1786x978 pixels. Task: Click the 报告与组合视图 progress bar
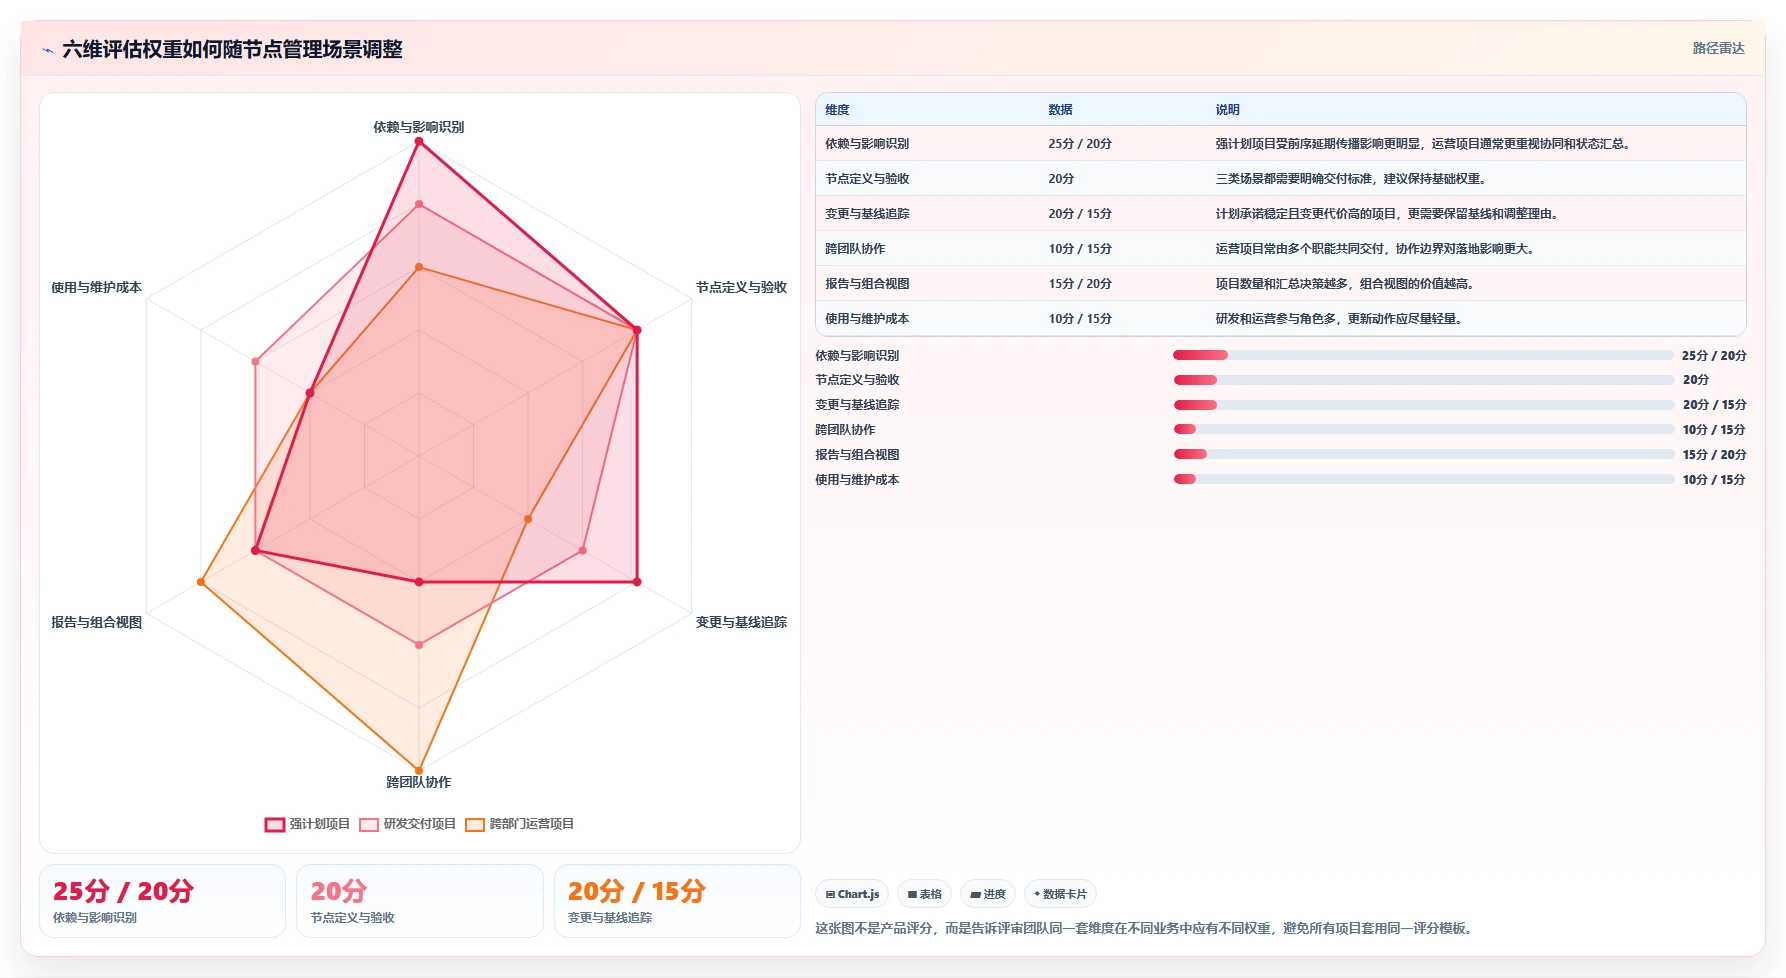point(1423,454)
